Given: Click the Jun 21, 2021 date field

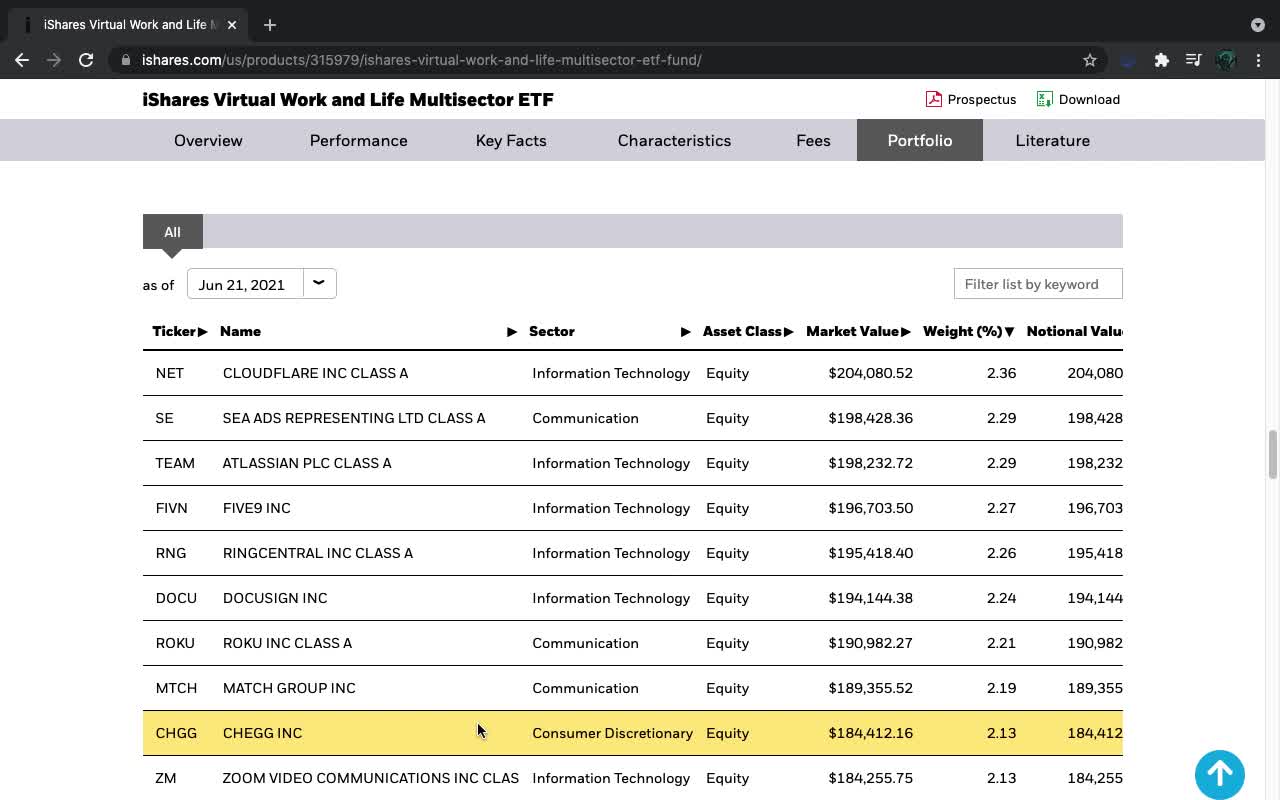Looking at the screenshot, I should pos(244,284).
